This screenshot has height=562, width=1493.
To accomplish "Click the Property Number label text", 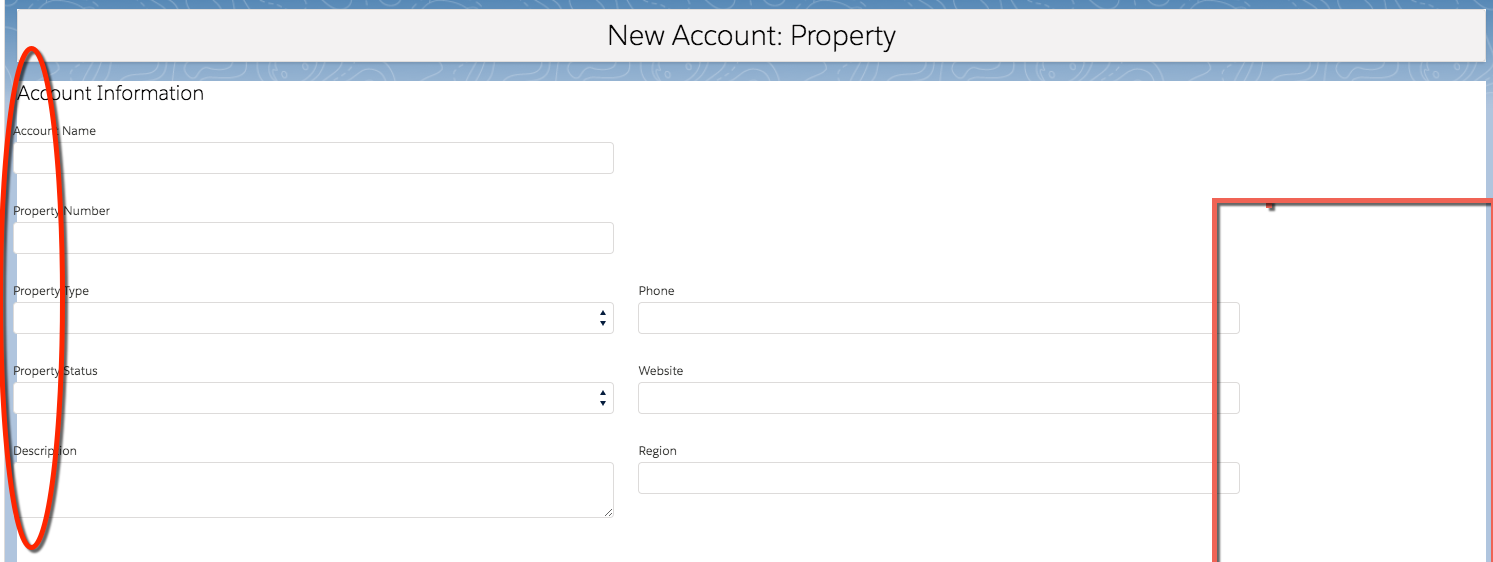I will (62, 211).
